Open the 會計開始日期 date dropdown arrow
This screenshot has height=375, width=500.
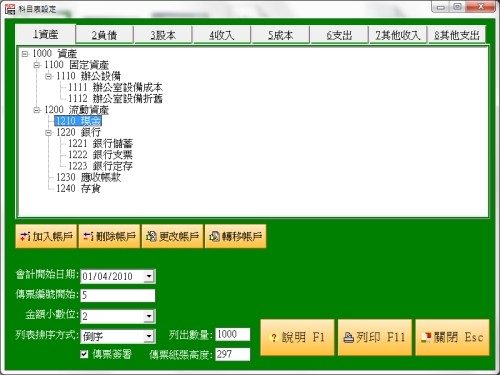[x=149, y=276]
